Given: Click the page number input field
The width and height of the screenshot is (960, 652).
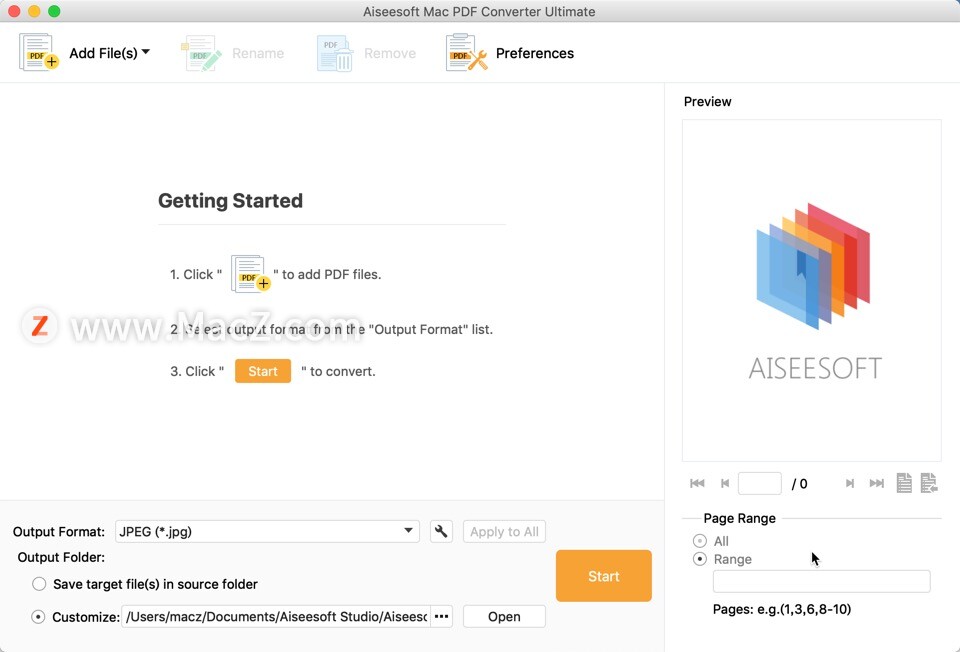Looking at the screenshot, I should tap(760, 483).
